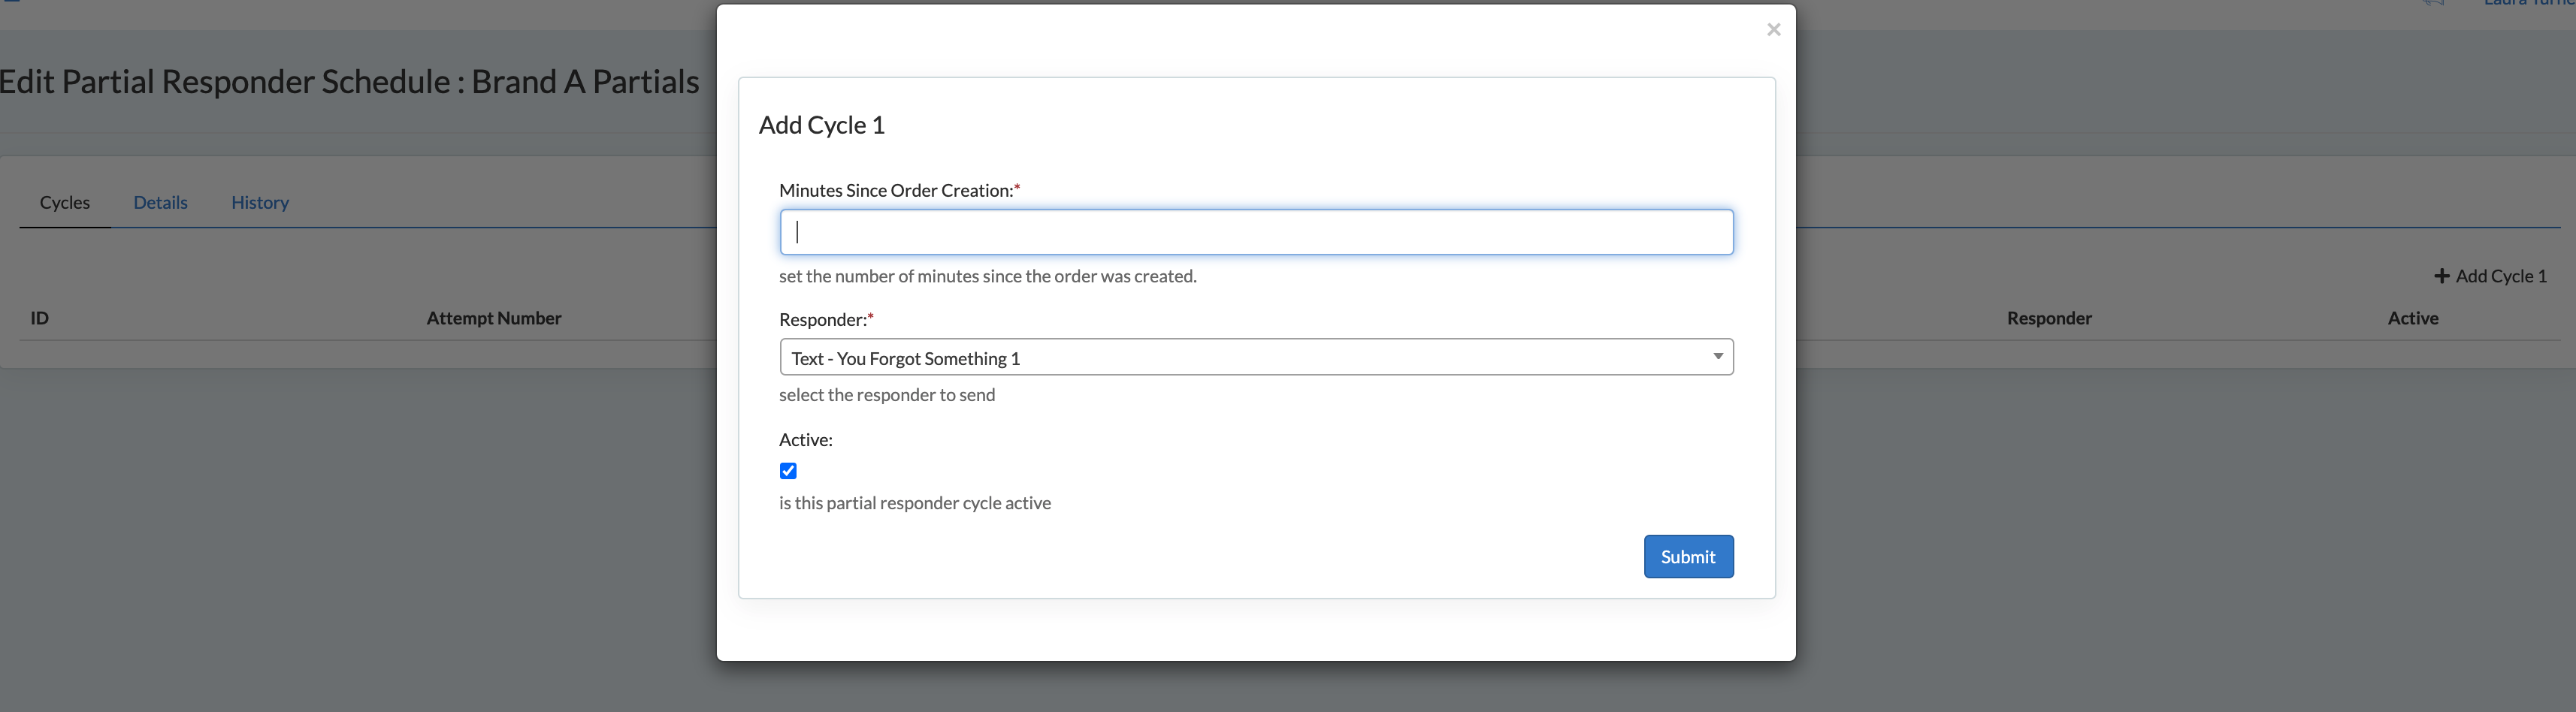Click the plus icon beside Add Cycle 1
Screen dimensions: 2576x712
point(2441,276)
